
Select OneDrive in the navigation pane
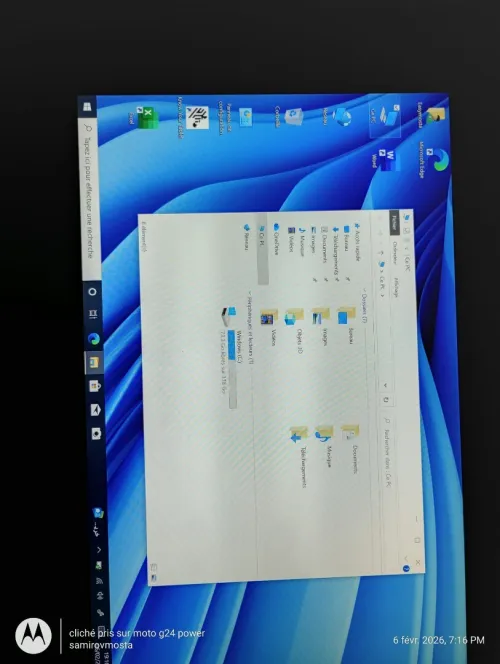click(x=276, y=239)
